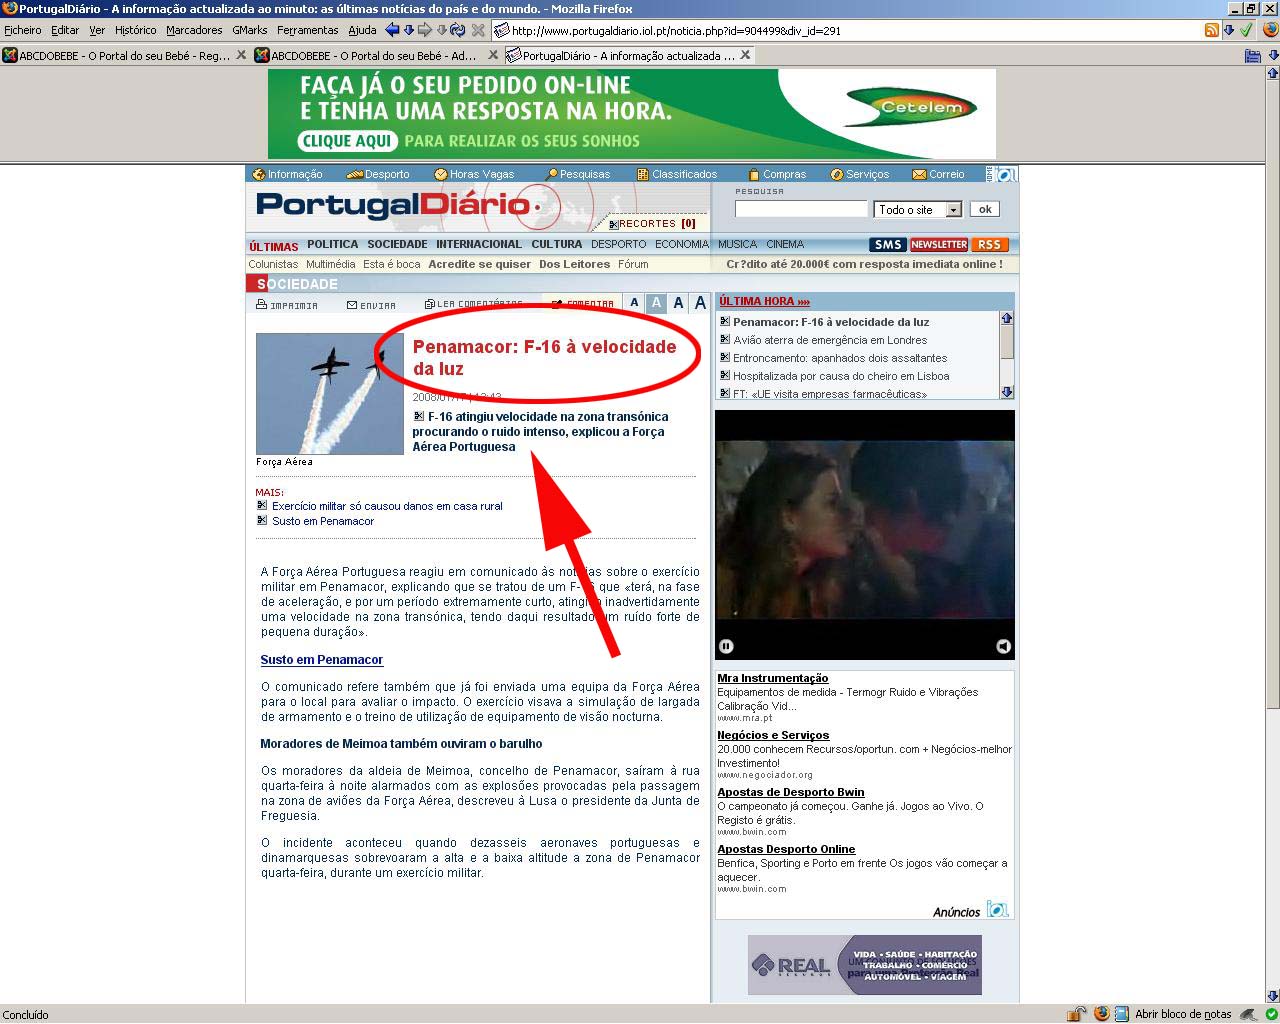Click the POLITICA section in site navigation
1280x1024 pixels.
coord(332,244)
